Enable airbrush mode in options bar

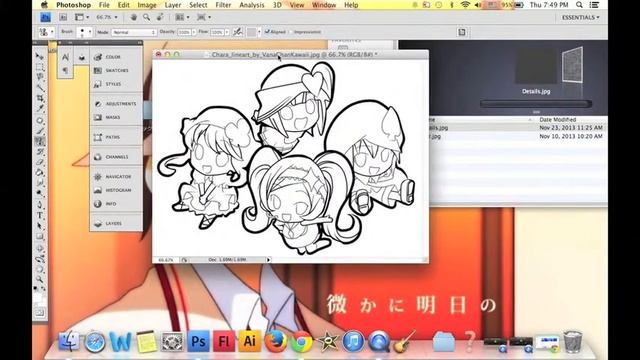click(x=238, y=32)
